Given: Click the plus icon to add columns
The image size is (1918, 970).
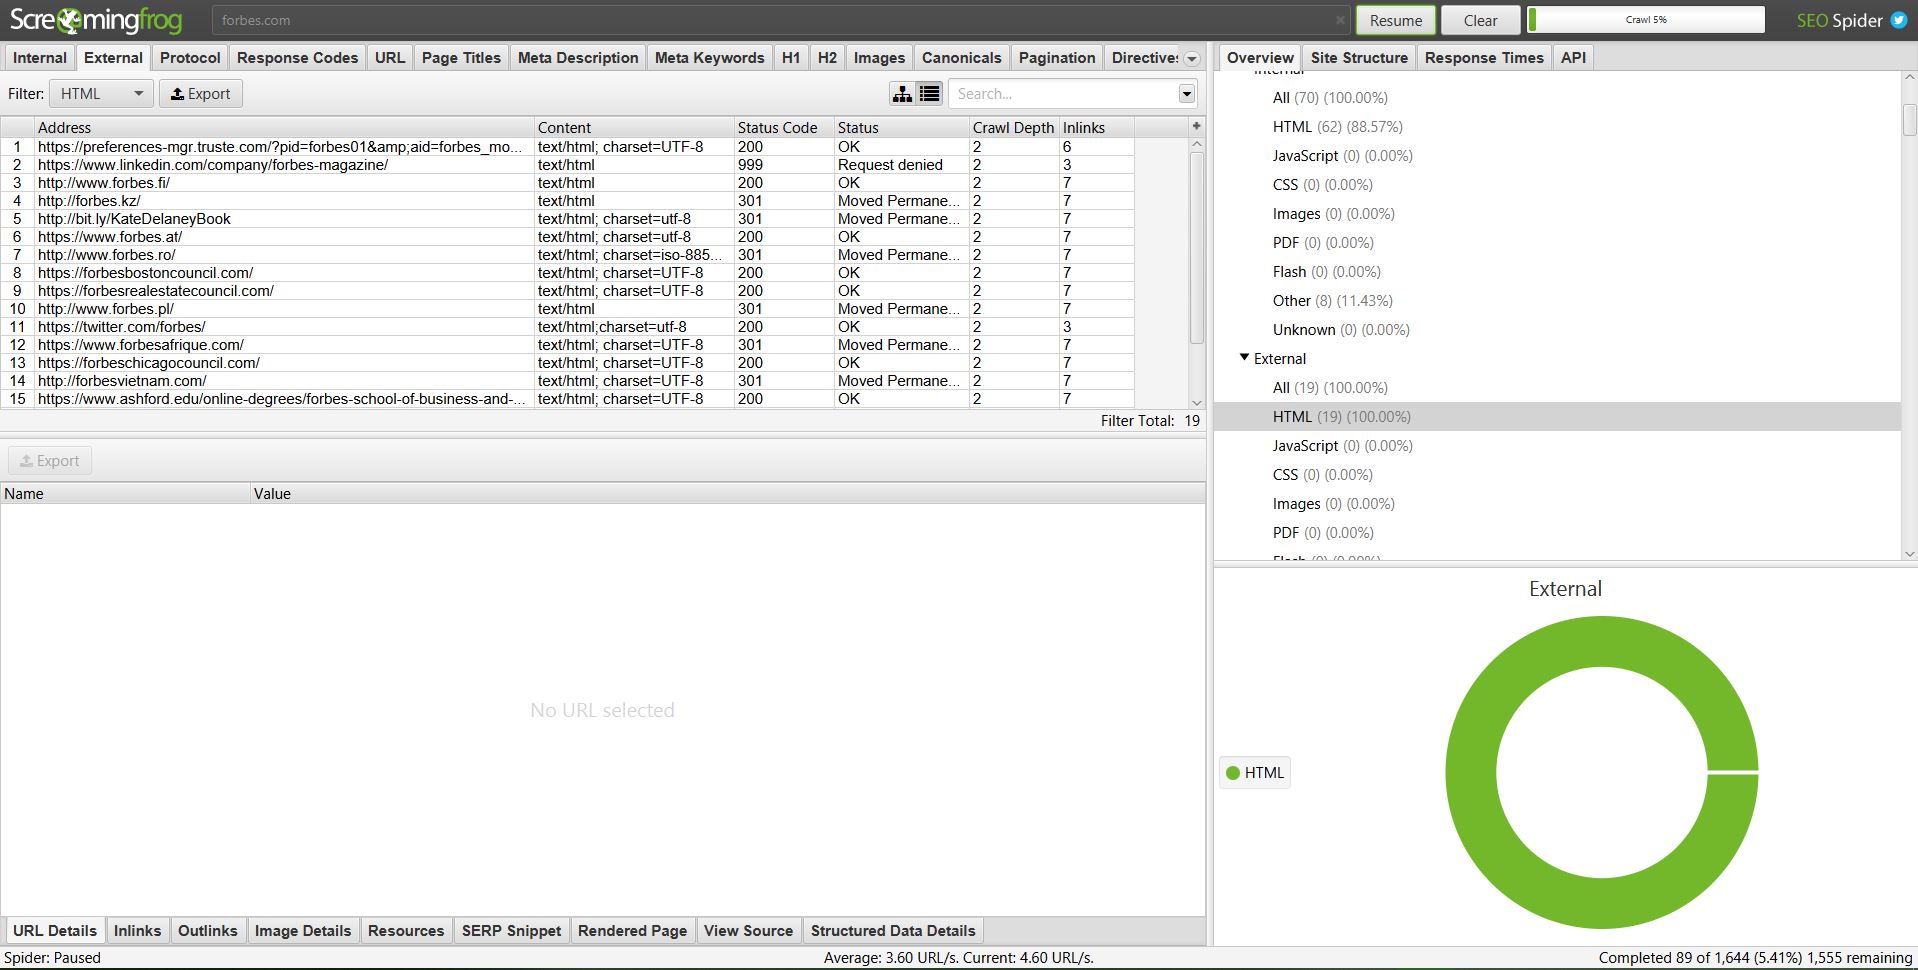Looking at the screenshot, I should 1196,127.
